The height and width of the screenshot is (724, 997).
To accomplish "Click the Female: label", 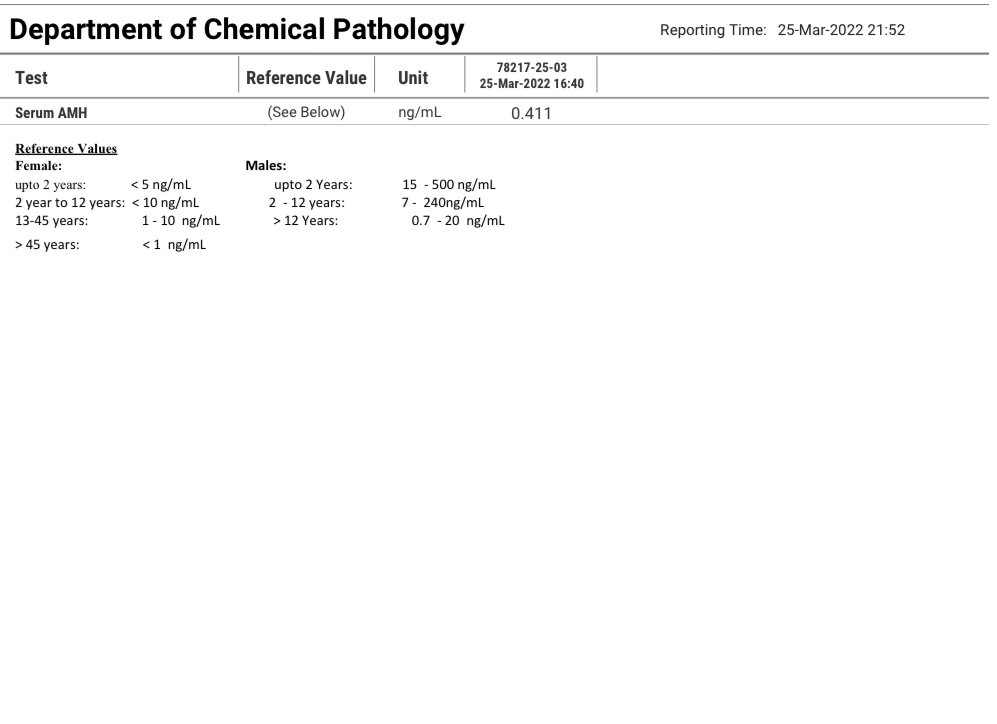I will point(41,163).
